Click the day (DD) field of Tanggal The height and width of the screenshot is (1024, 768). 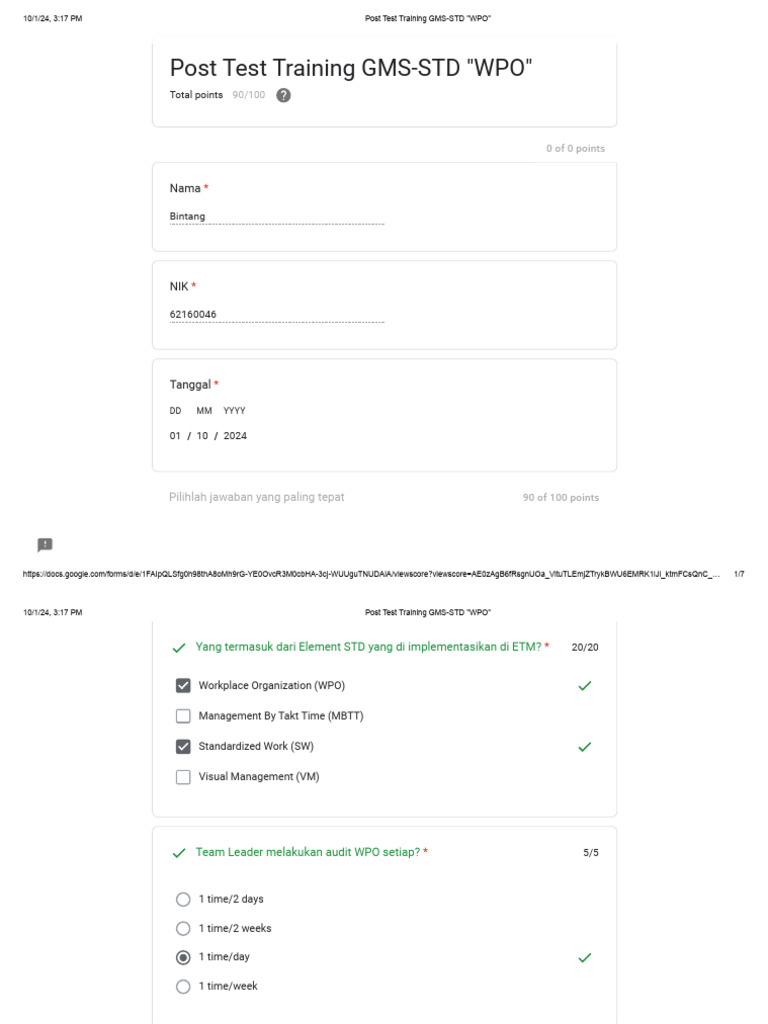175,436
